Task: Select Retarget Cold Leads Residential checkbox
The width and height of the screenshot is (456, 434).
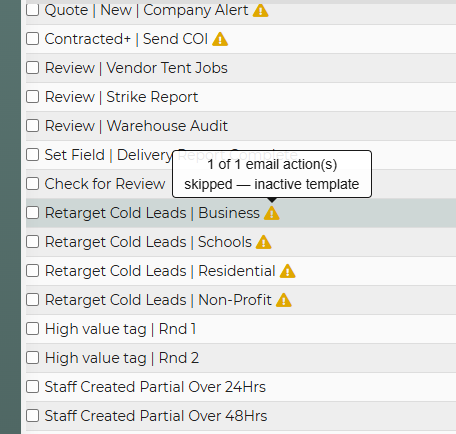Action: pos(33,271)
